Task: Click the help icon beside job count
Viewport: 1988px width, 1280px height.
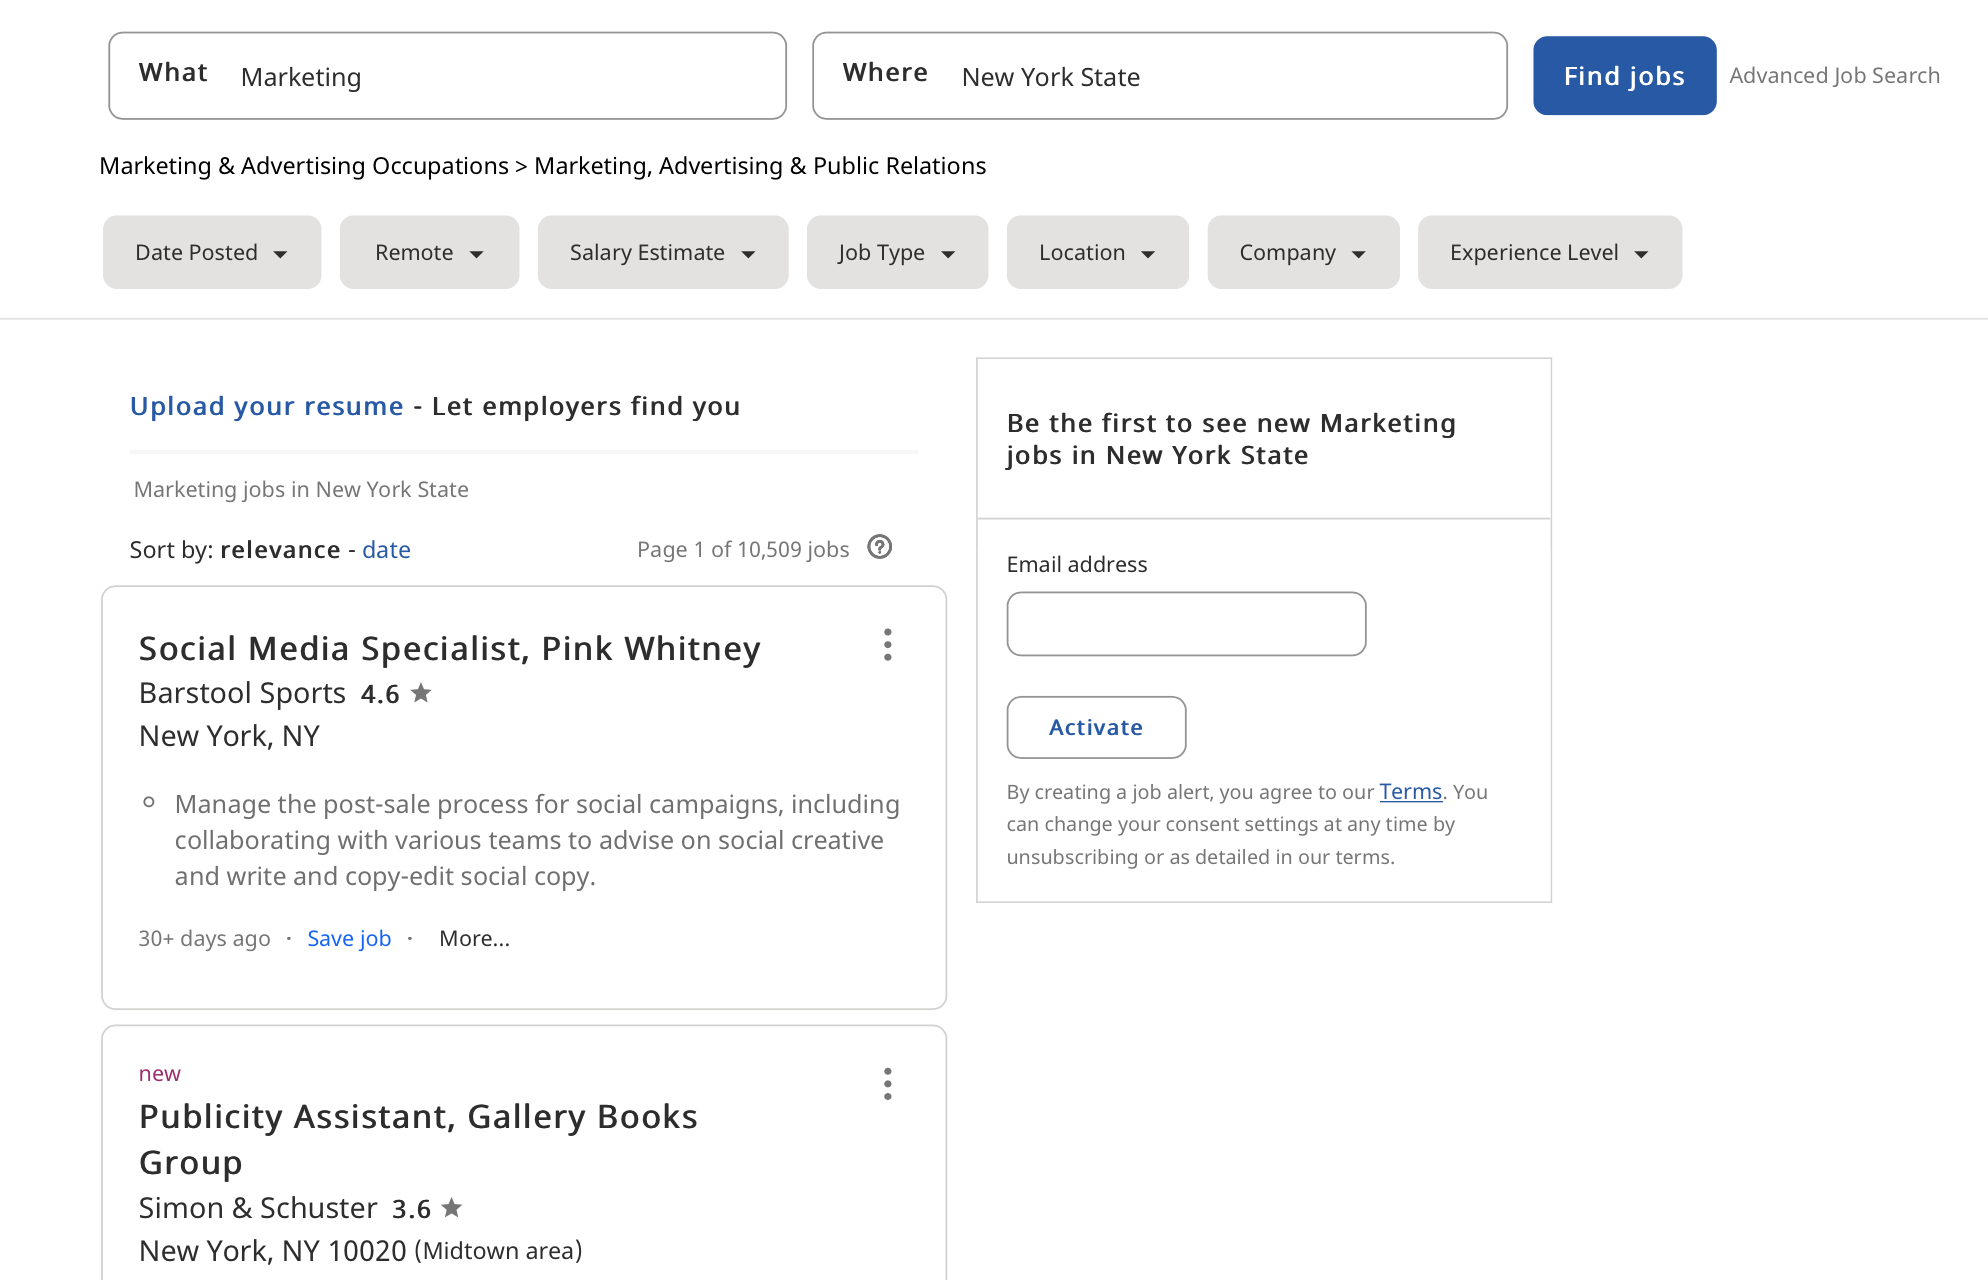Action: pos(880,547)
